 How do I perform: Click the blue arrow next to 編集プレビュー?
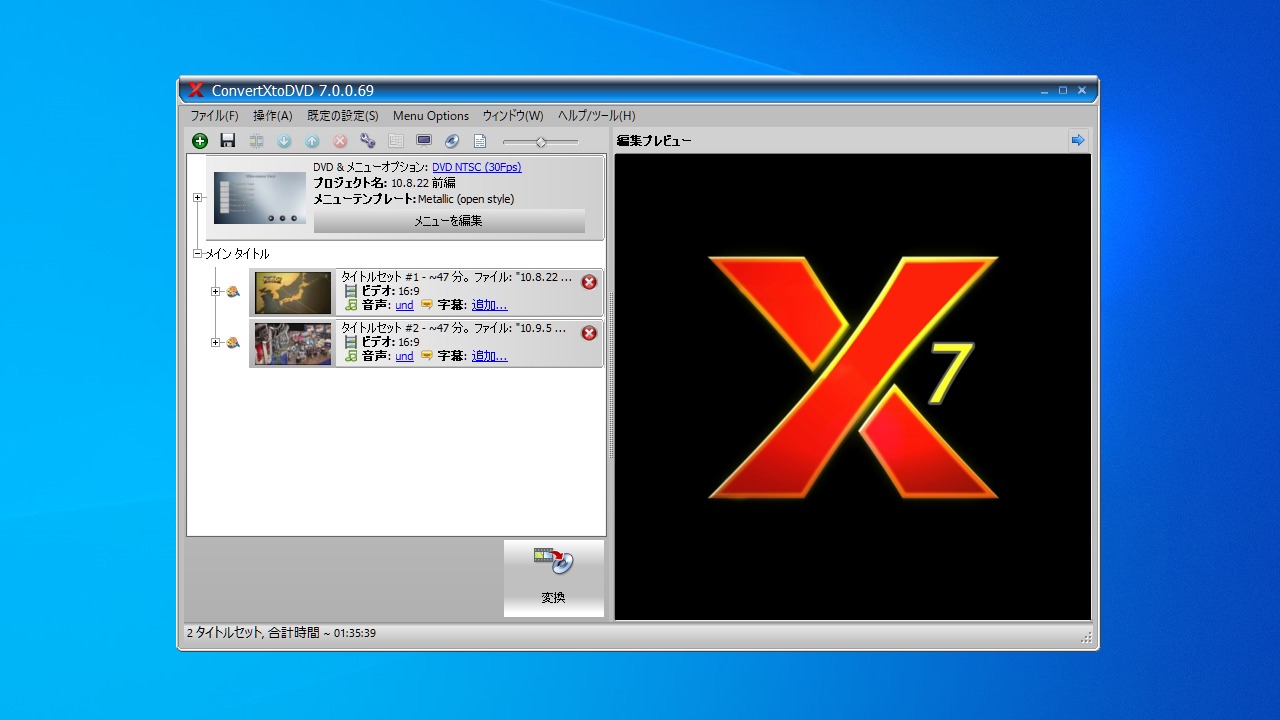point(1078,140)
